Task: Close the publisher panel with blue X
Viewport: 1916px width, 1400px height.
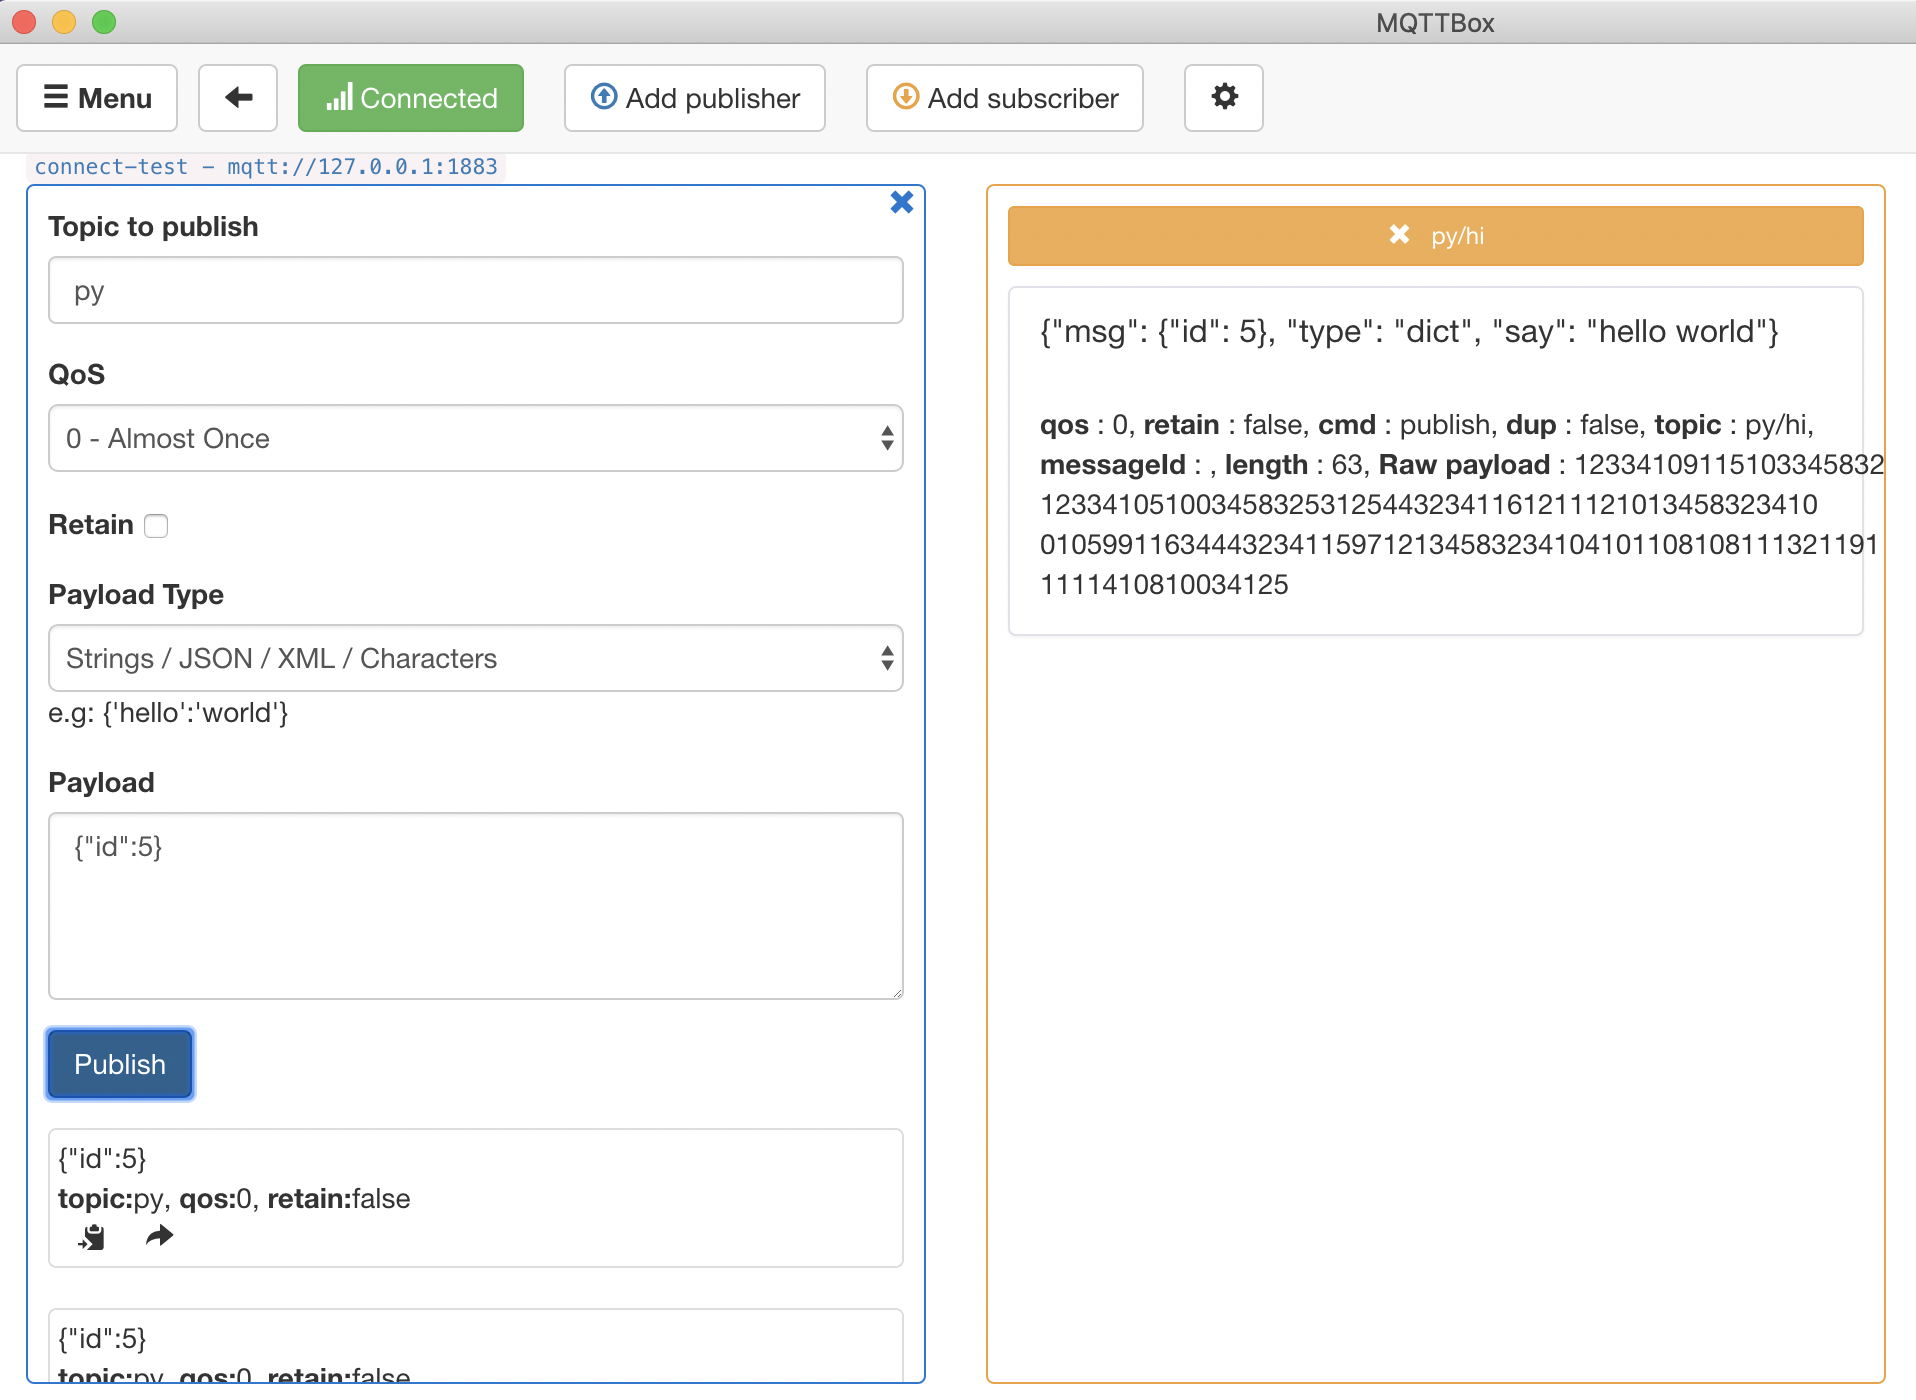Action: point(902,202)
